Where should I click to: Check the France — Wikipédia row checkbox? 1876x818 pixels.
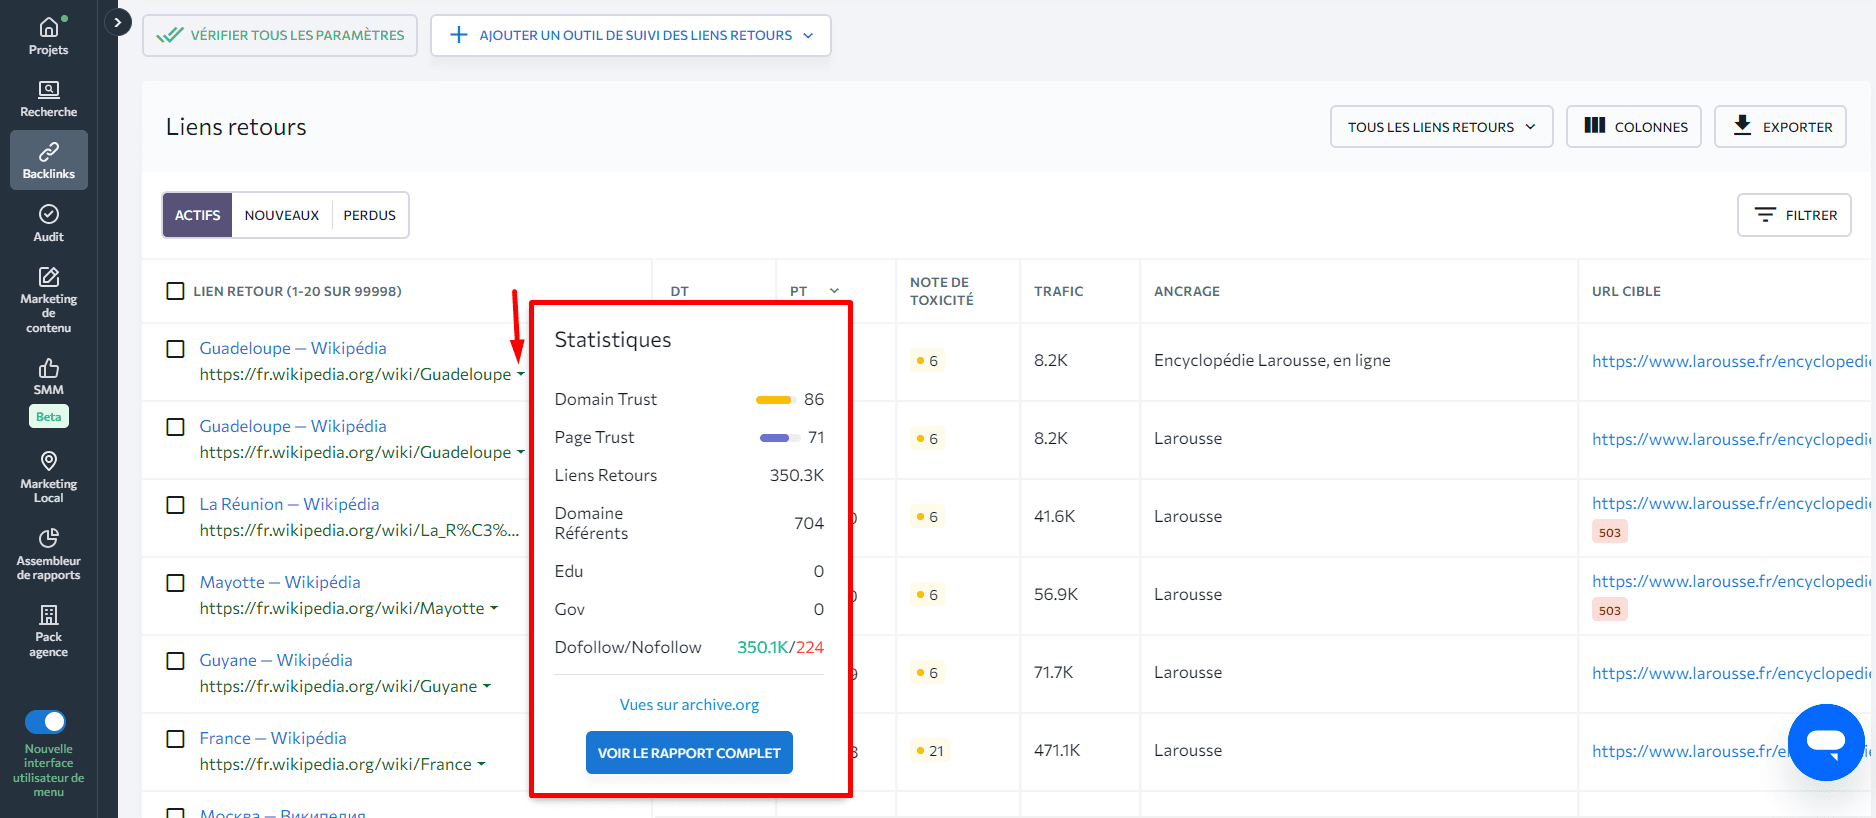point(175,739)
